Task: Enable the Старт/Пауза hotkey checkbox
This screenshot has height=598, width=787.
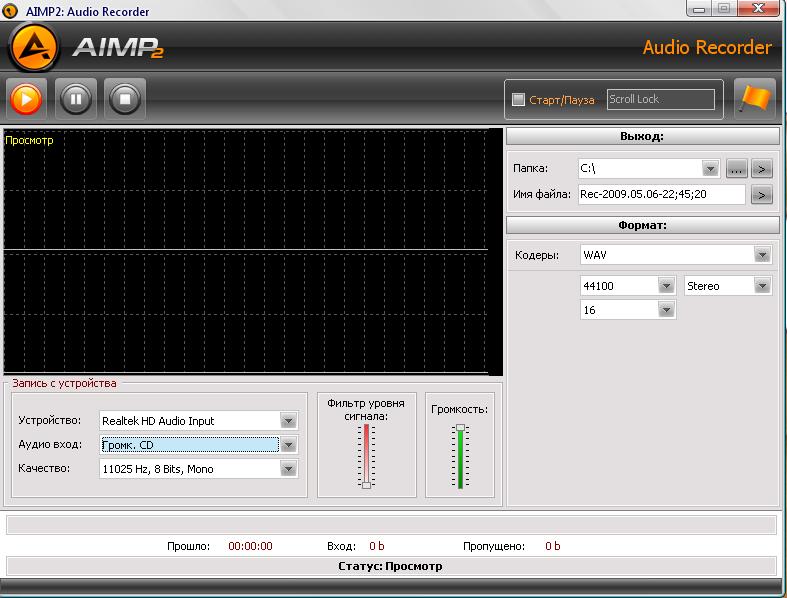Action: 518,100
